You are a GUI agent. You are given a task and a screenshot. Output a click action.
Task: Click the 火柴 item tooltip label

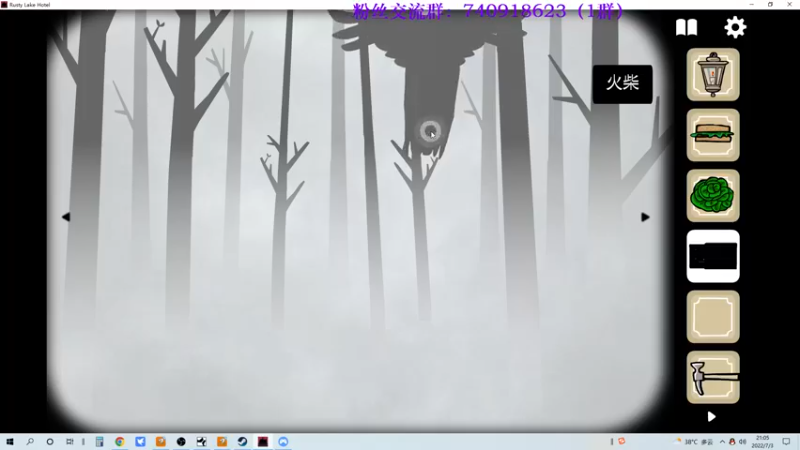tap(622, 84)
